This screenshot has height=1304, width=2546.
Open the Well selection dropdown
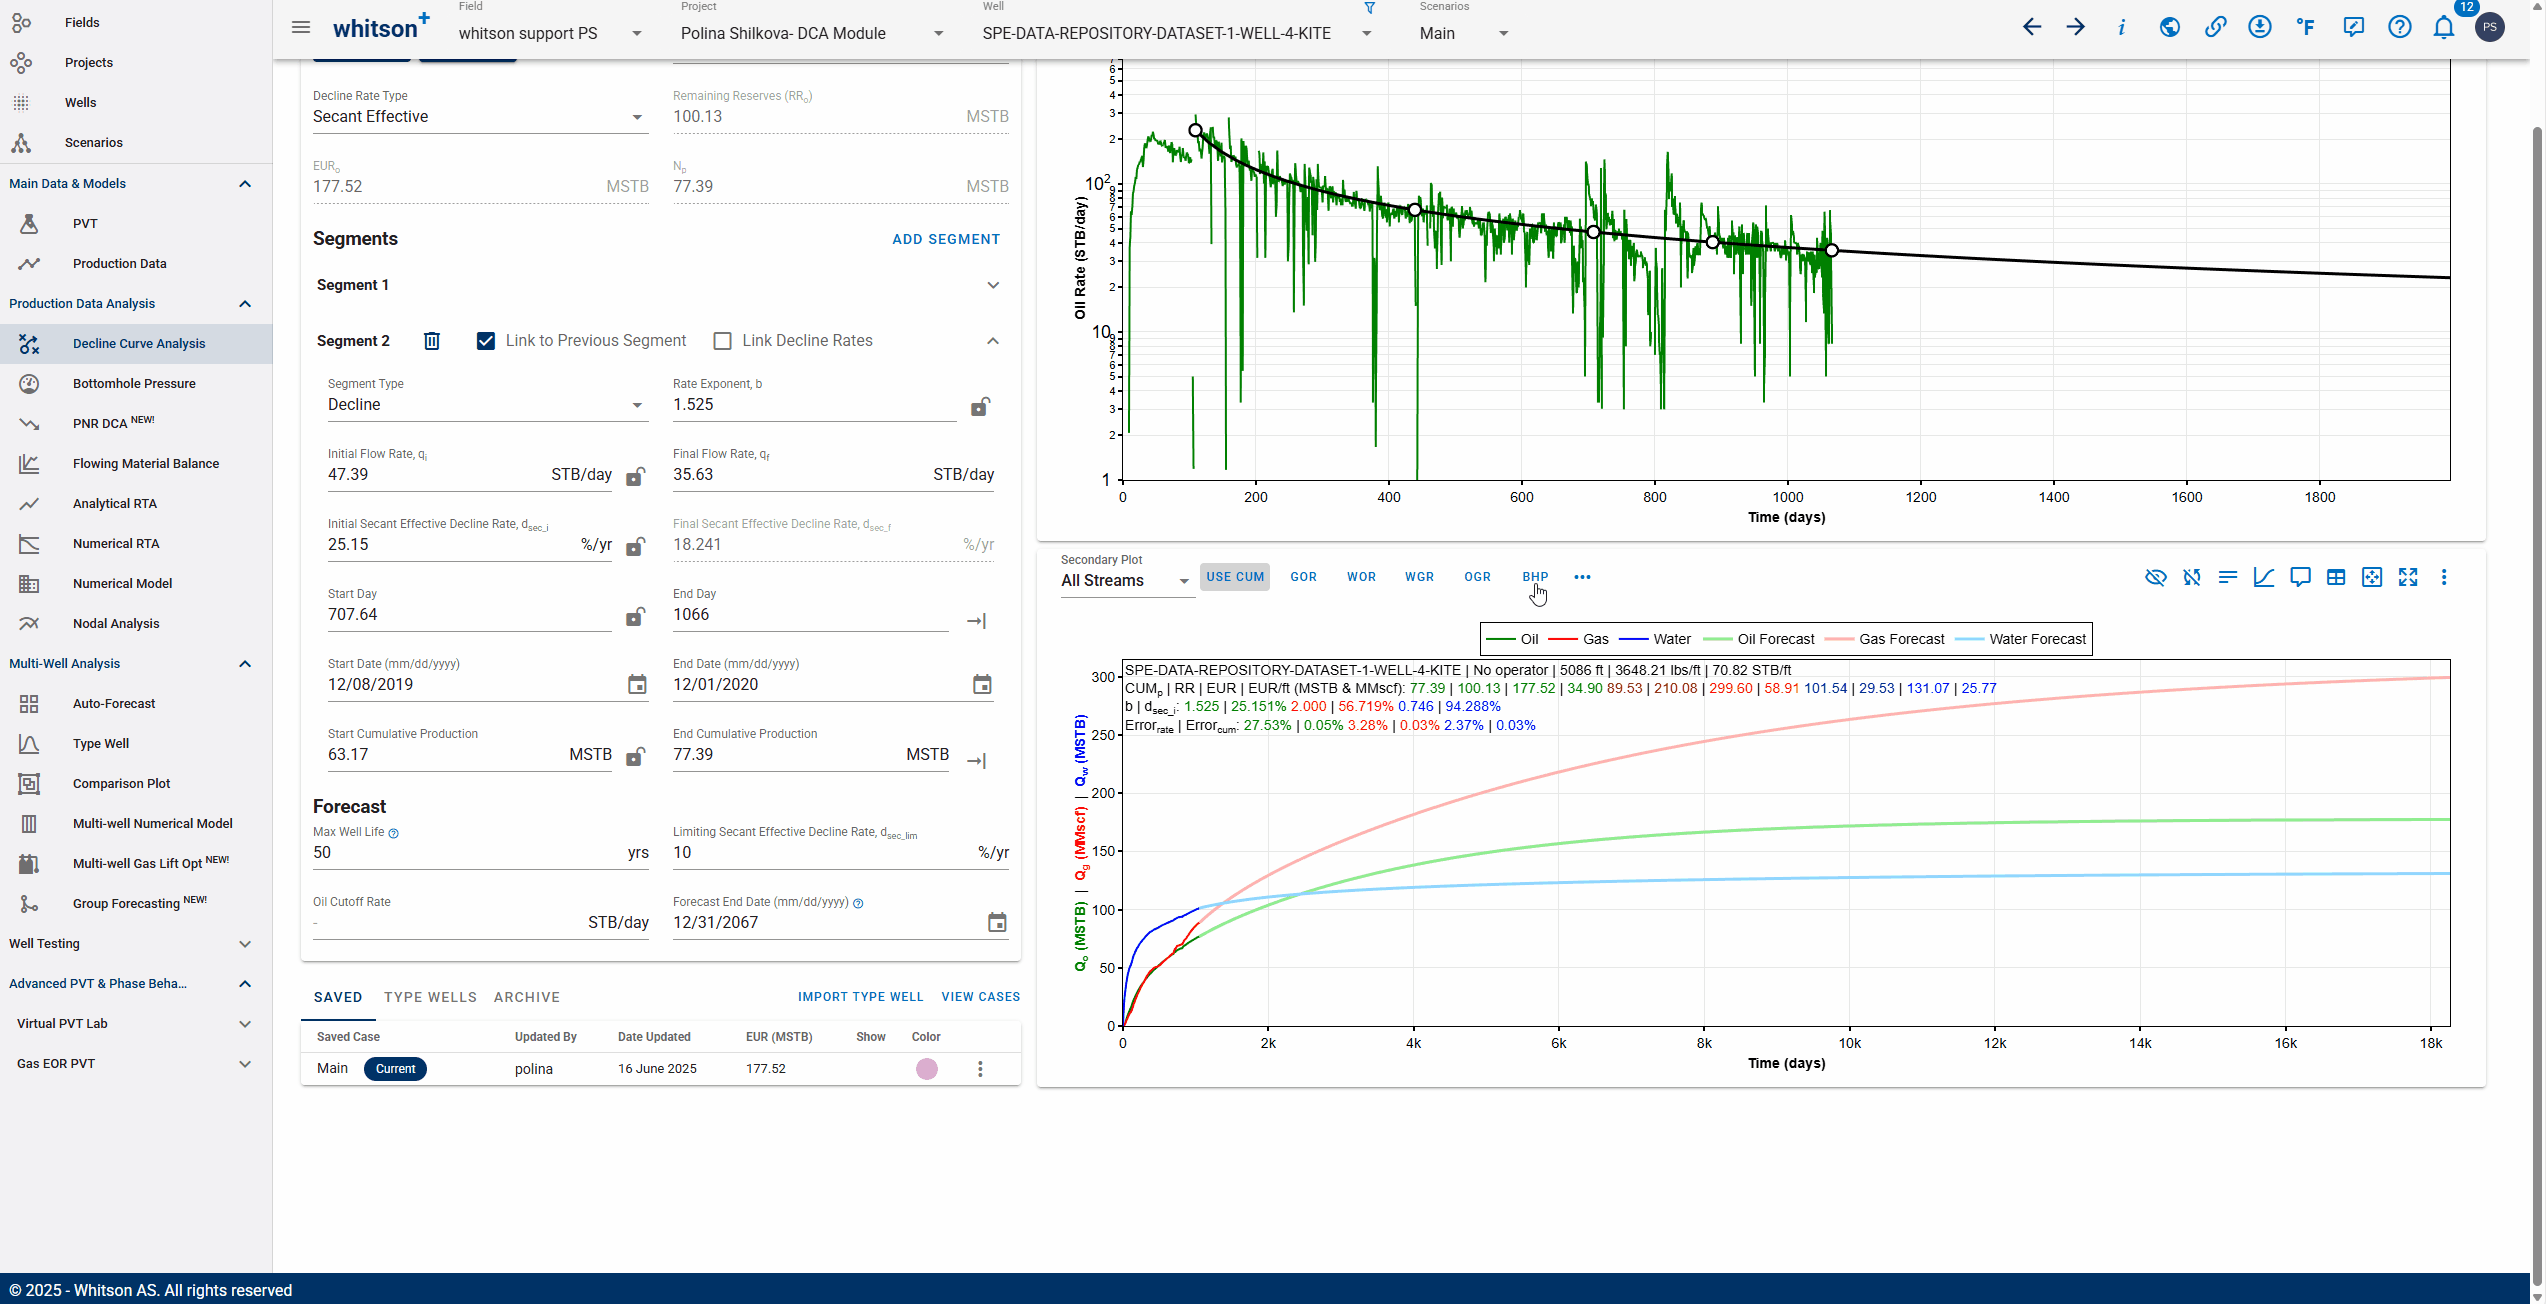tap(1178, 33)
